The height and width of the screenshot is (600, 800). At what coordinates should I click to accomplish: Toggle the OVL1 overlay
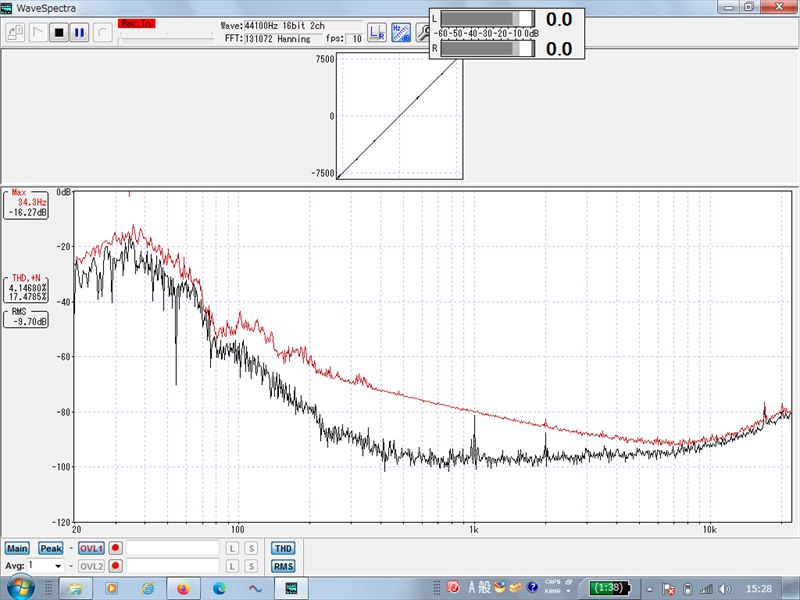[91, 548]
